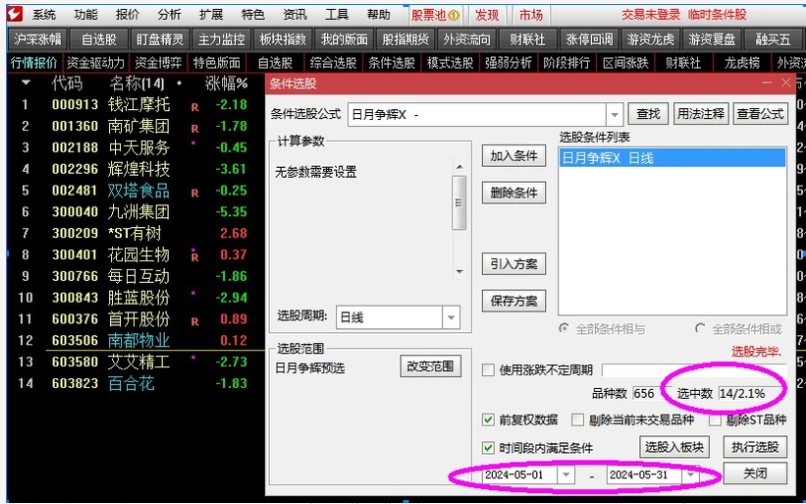This screenshot has height=504, width=806.
Task: Open the start date 2024-05-01 picker
Action: tap(566, 475)
